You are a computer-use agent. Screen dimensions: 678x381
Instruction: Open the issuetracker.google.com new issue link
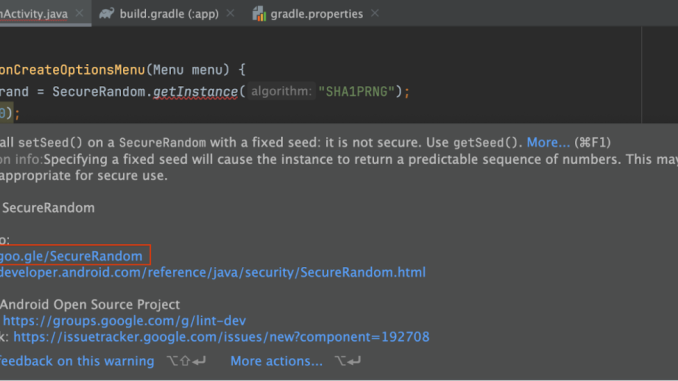pyautogui.click(x=221, y=337)
